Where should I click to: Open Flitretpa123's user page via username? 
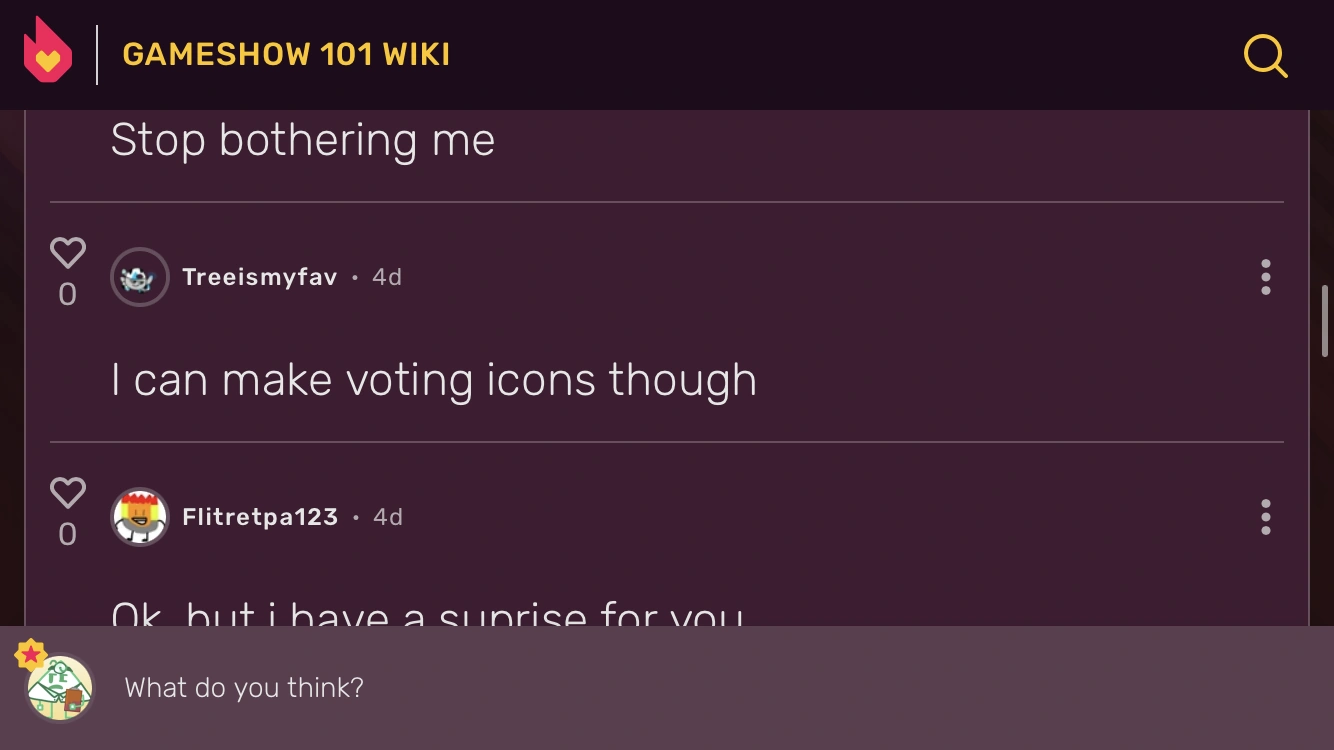click(261, 517)
